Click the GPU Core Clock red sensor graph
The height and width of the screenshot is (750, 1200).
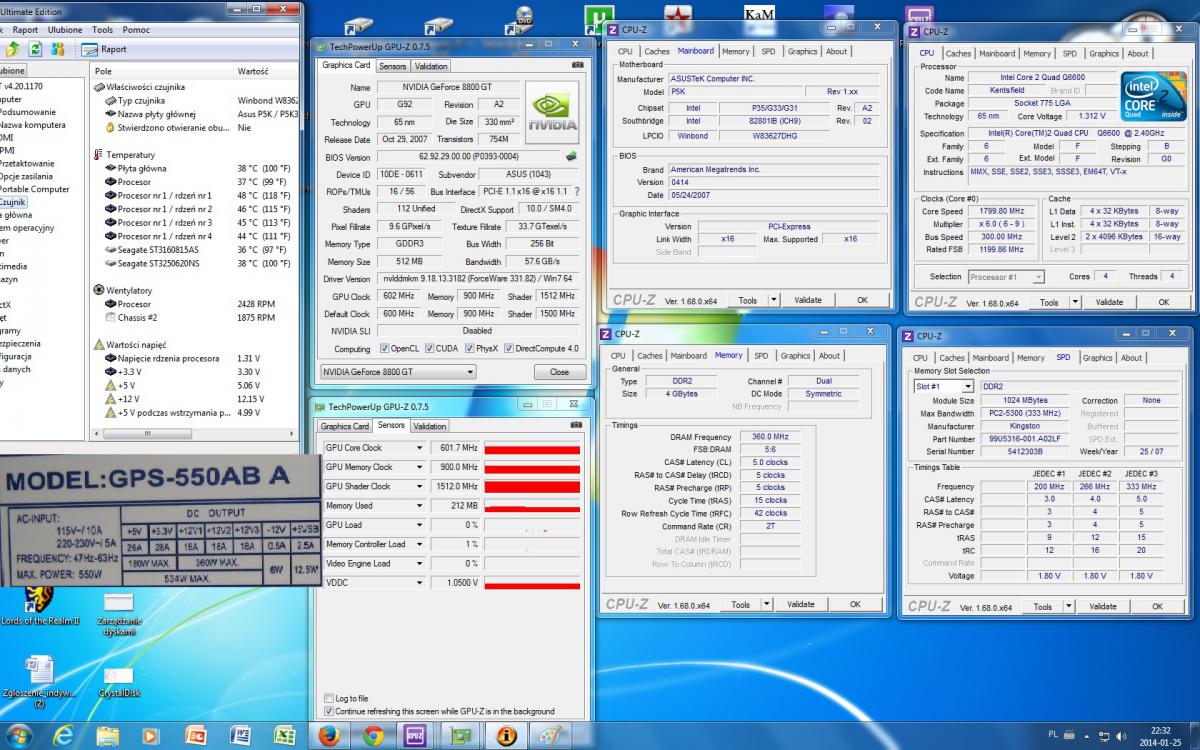(x=532, y=448)
